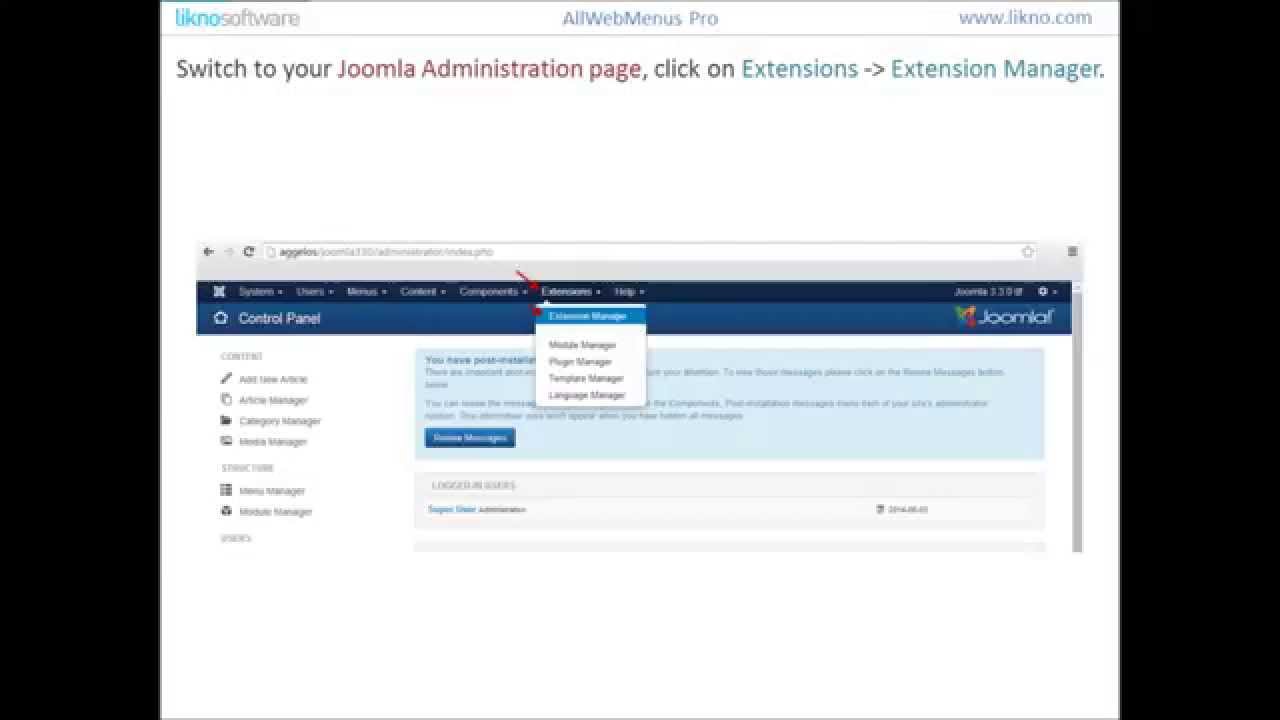
Task: Click the Joomla! brand logo on the right
Action: pyautogui.click(x=1003, y=317)
